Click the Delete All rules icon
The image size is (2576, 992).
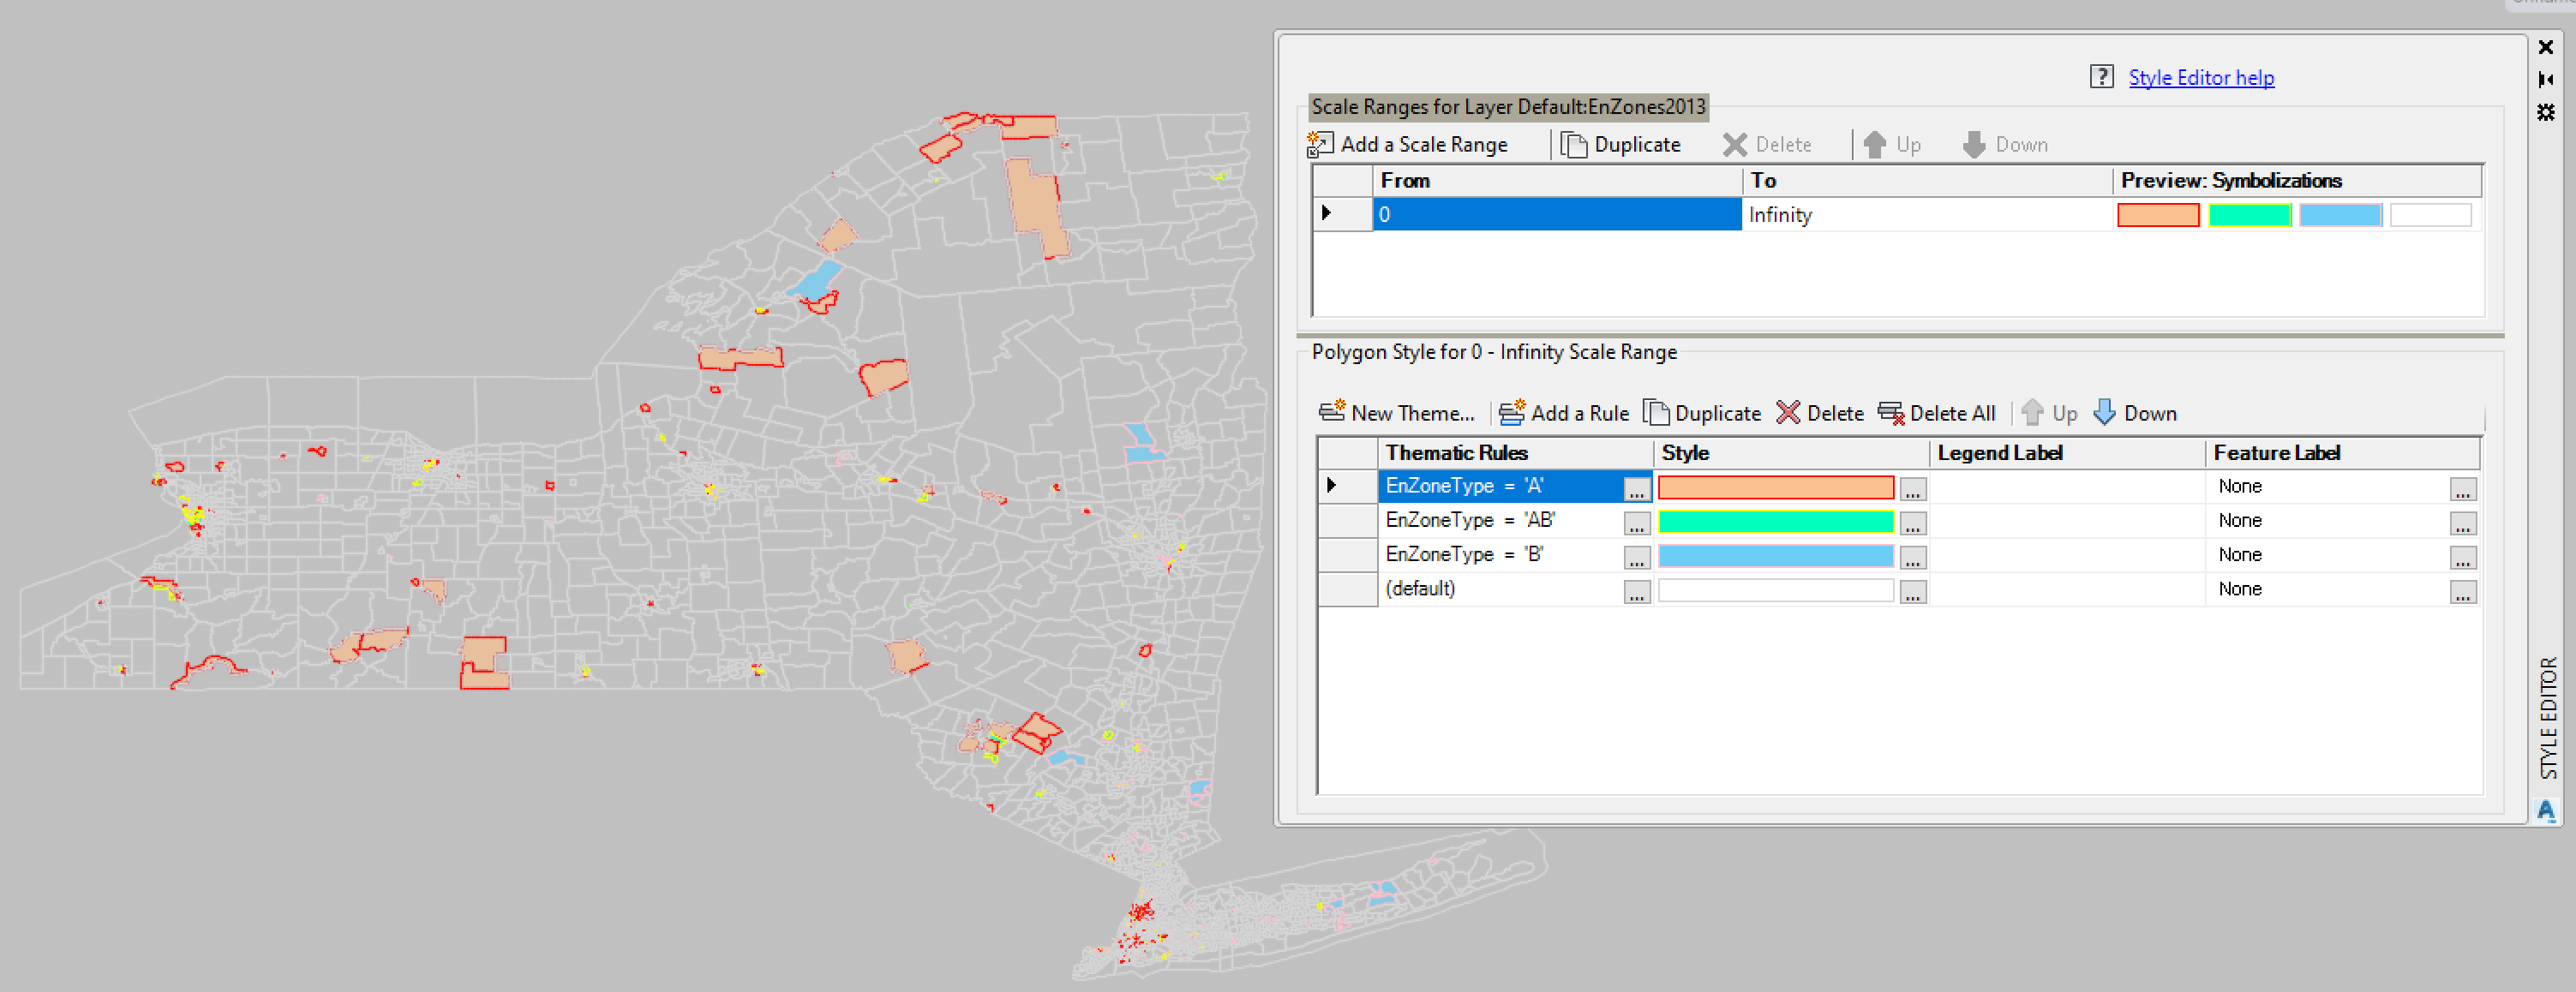click(x=1891, y=412)
